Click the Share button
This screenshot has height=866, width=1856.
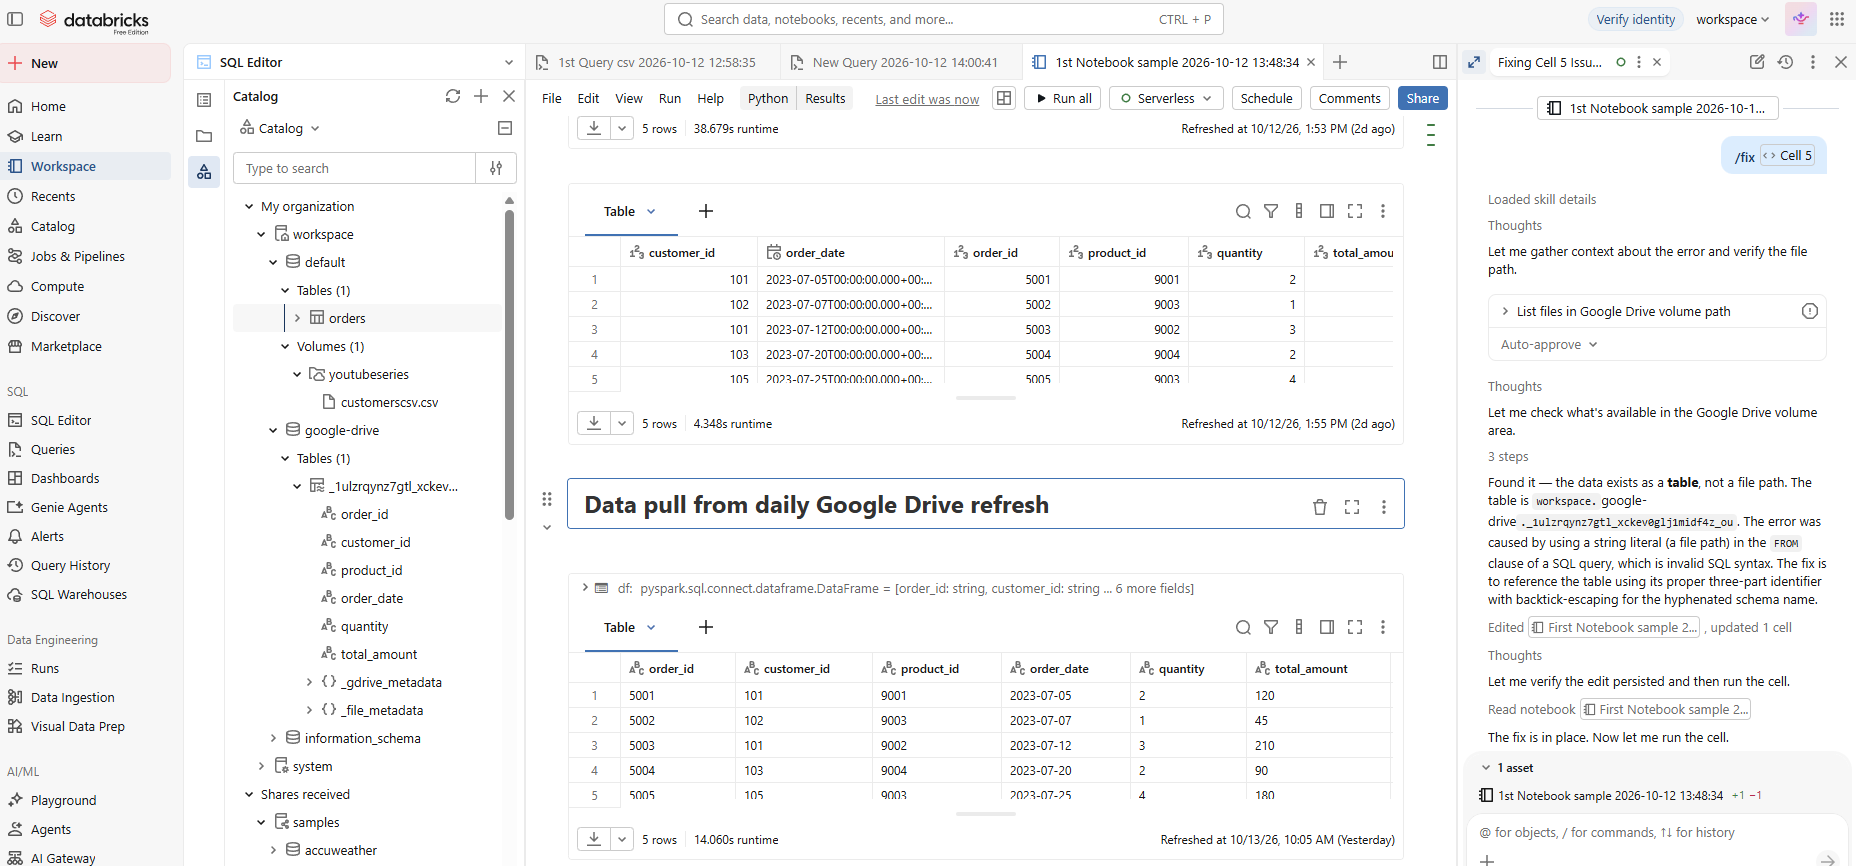[x=1423, y=98]
